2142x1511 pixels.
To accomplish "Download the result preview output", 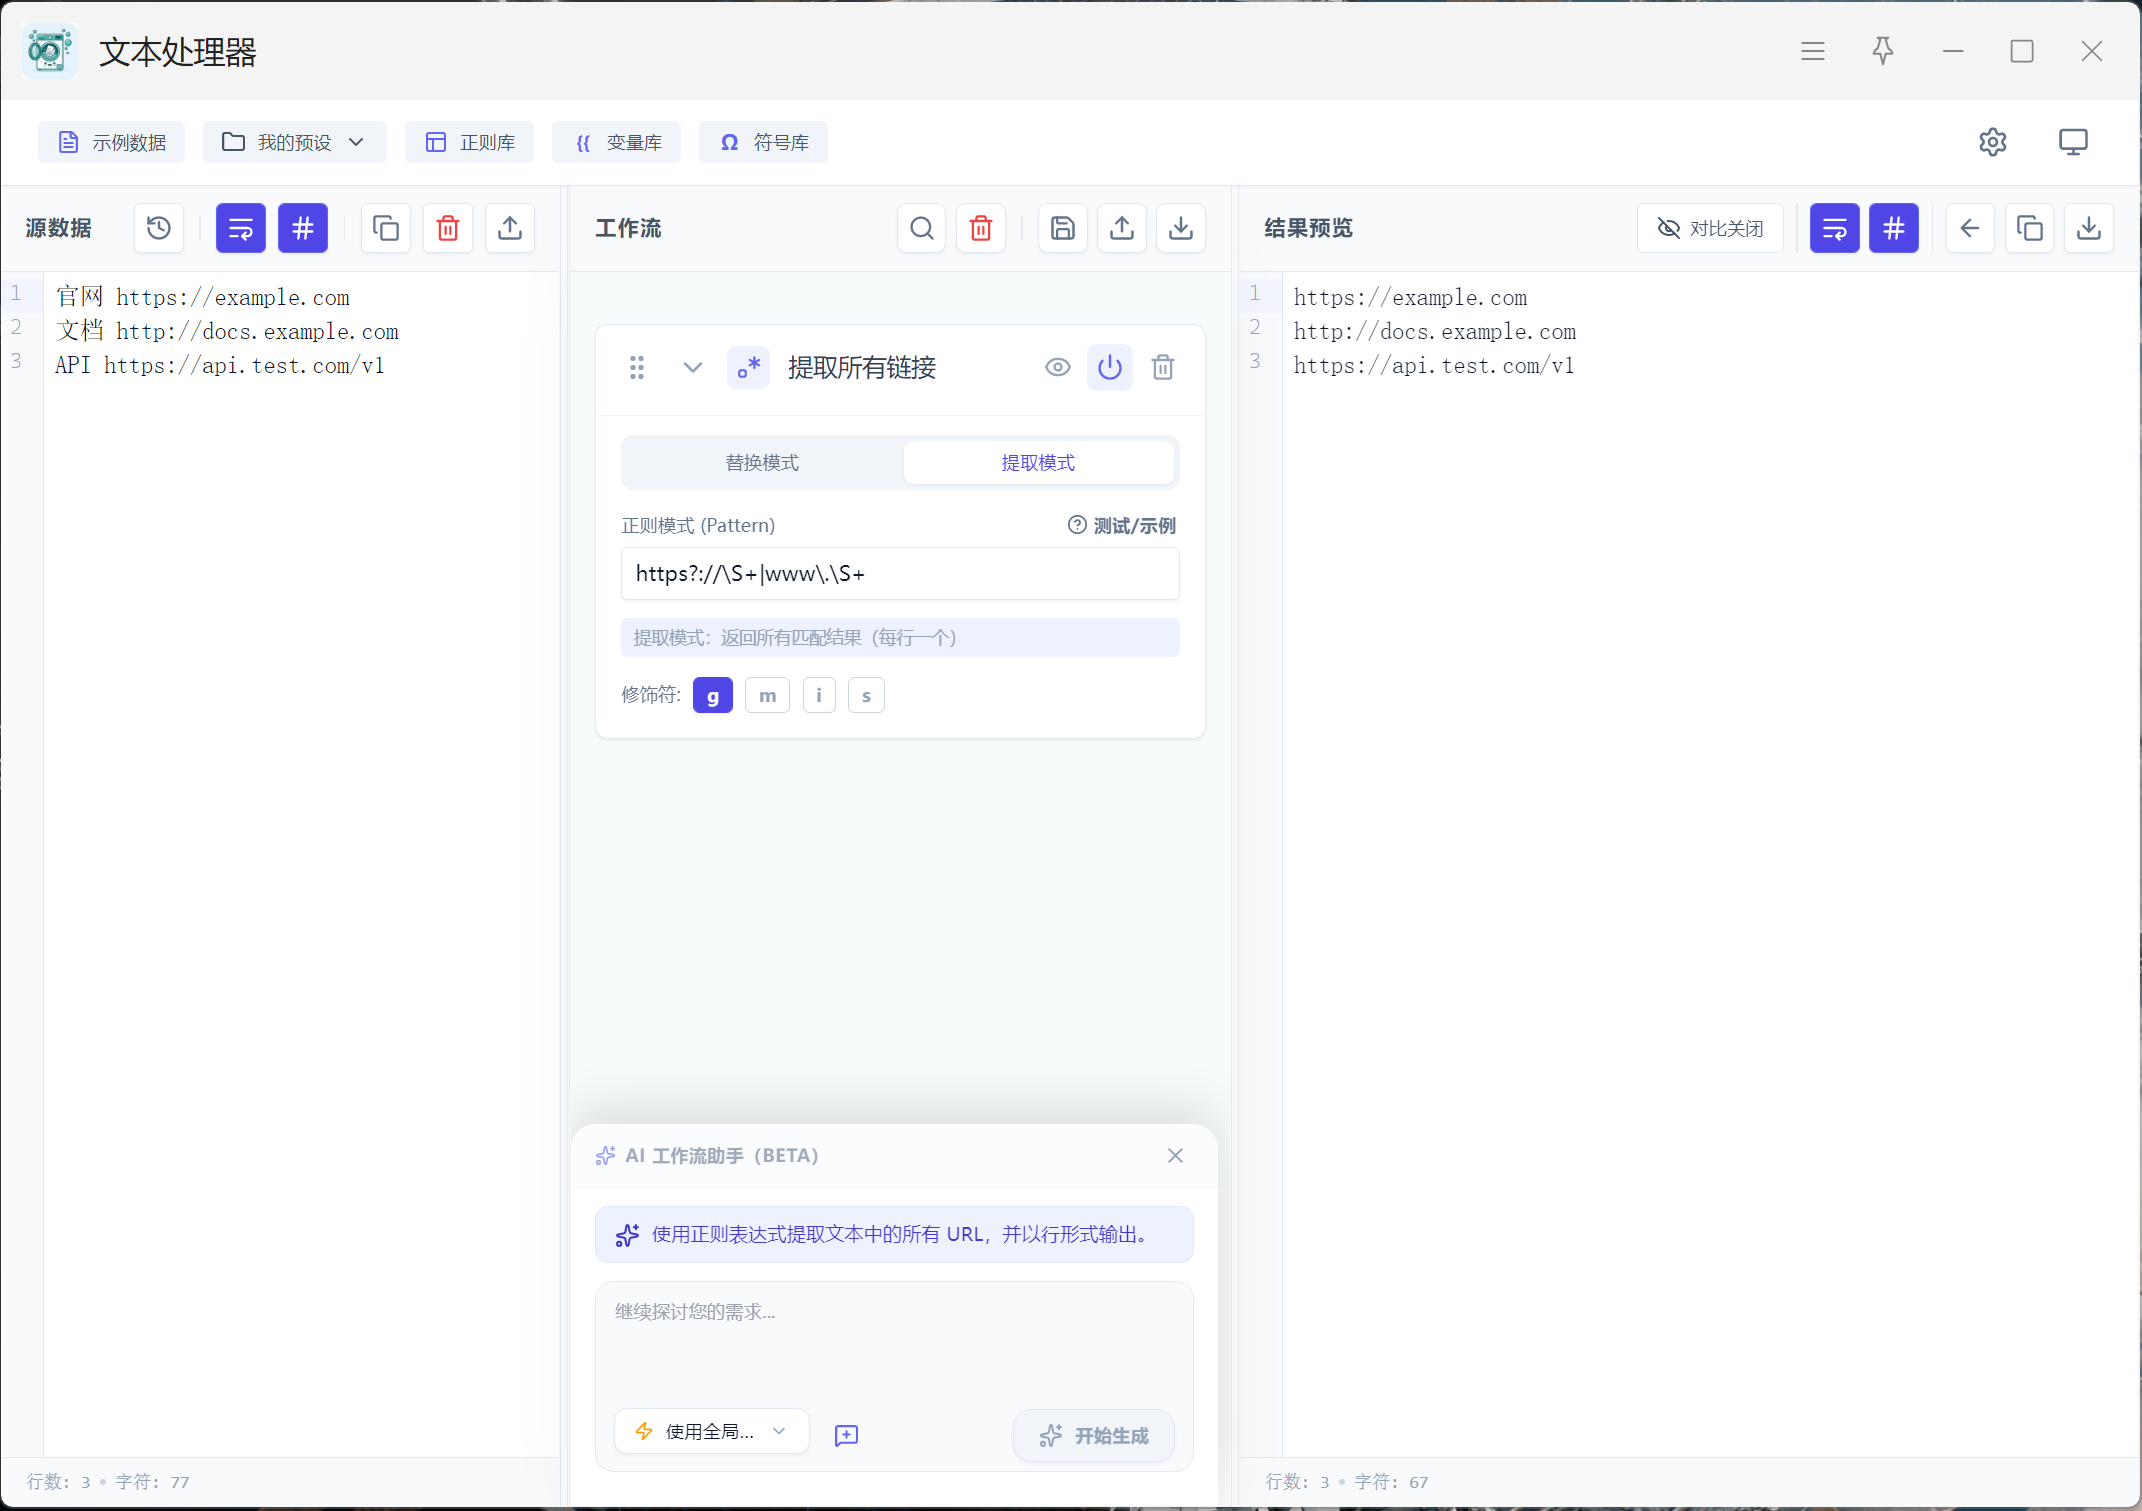I will [x=2088, y=228].
